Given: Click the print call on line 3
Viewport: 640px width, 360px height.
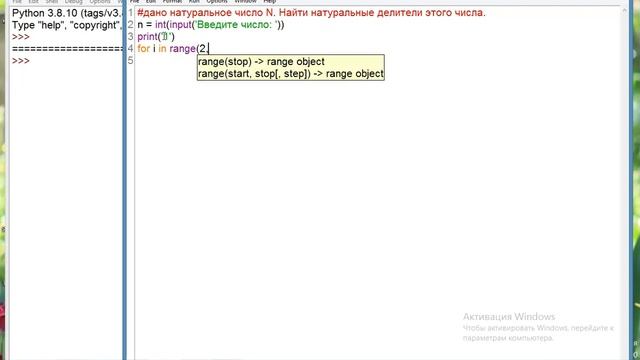Looking at the screenshot, I should click(x=156, y=37).
